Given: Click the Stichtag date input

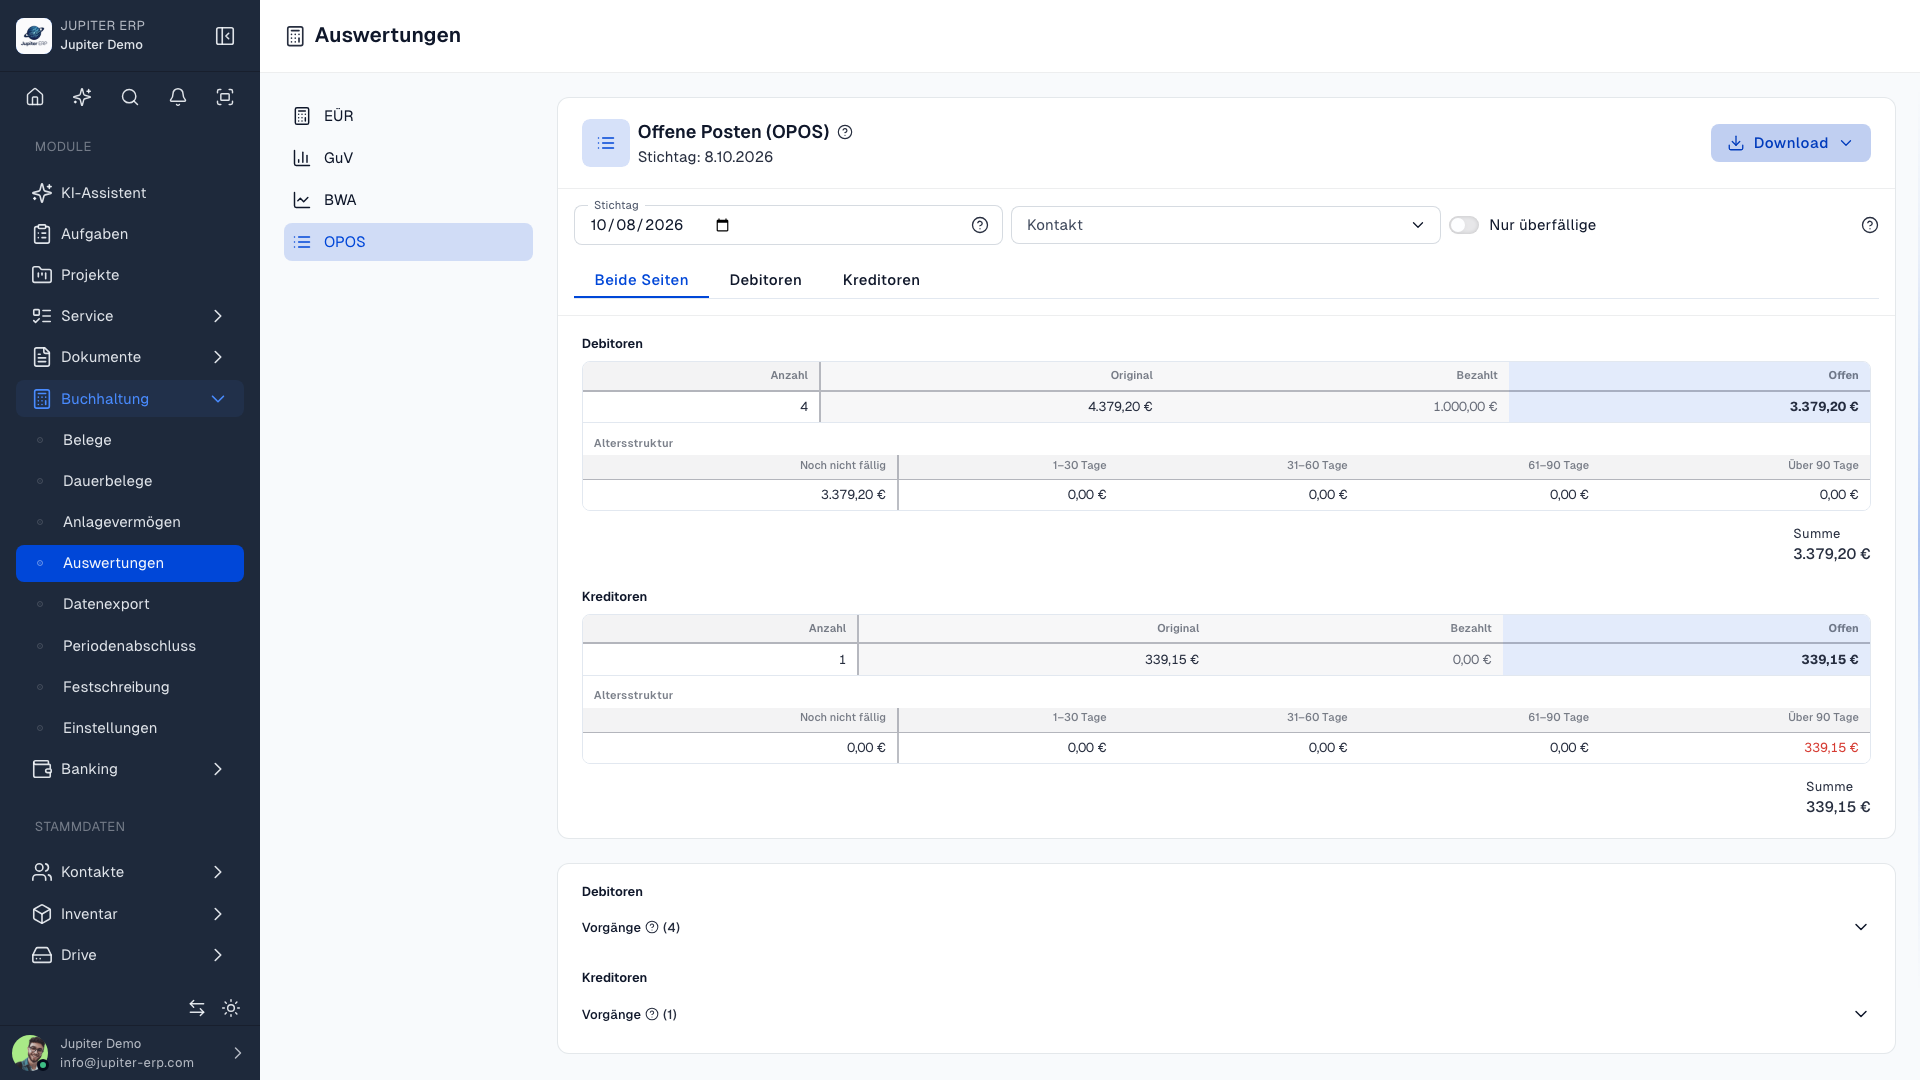Looking at the screenshot, I should (x=788, y=225).
